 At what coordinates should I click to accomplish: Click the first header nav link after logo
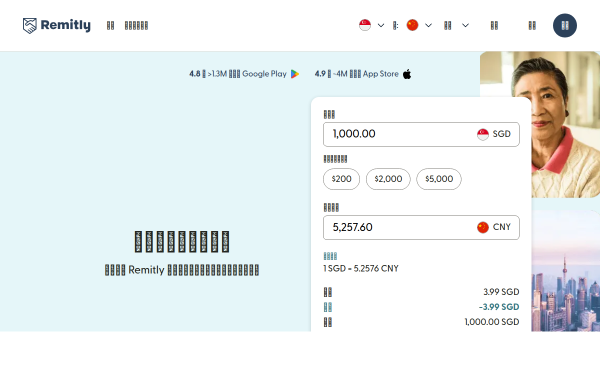pos(110,26)
